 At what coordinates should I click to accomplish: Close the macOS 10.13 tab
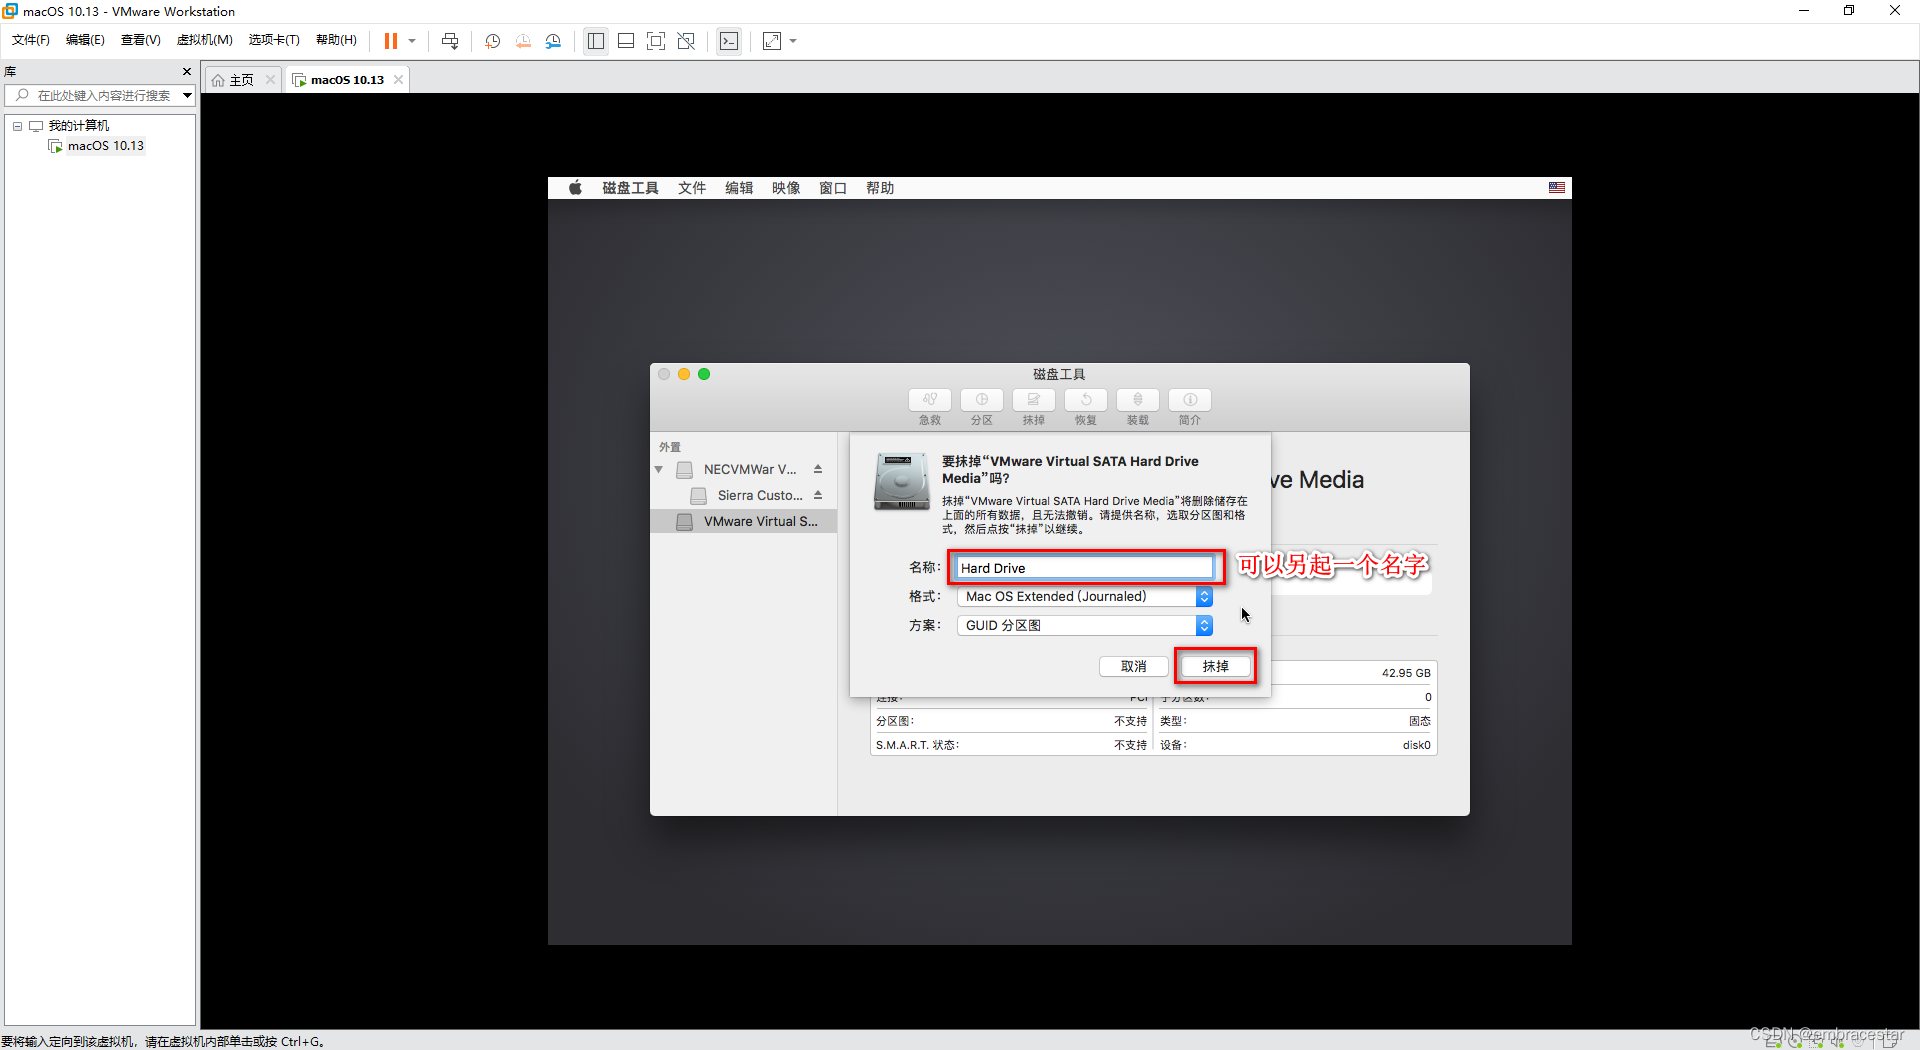[x=398, y=80]
